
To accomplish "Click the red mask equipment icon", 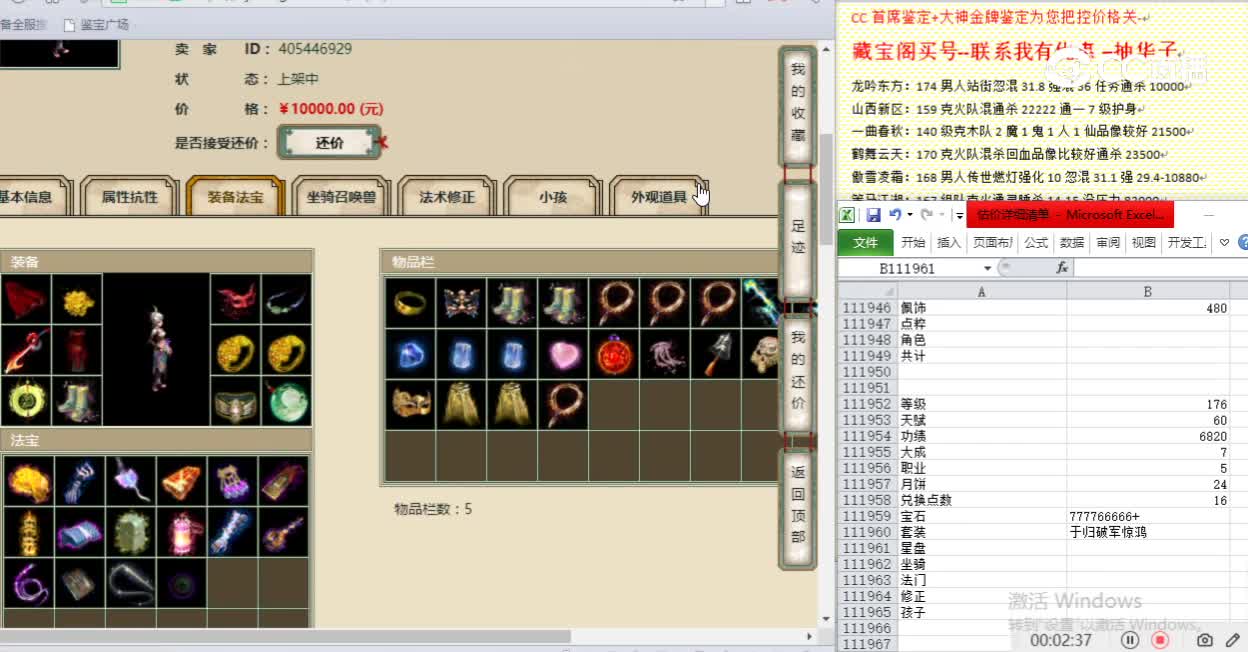I will 235,299.
